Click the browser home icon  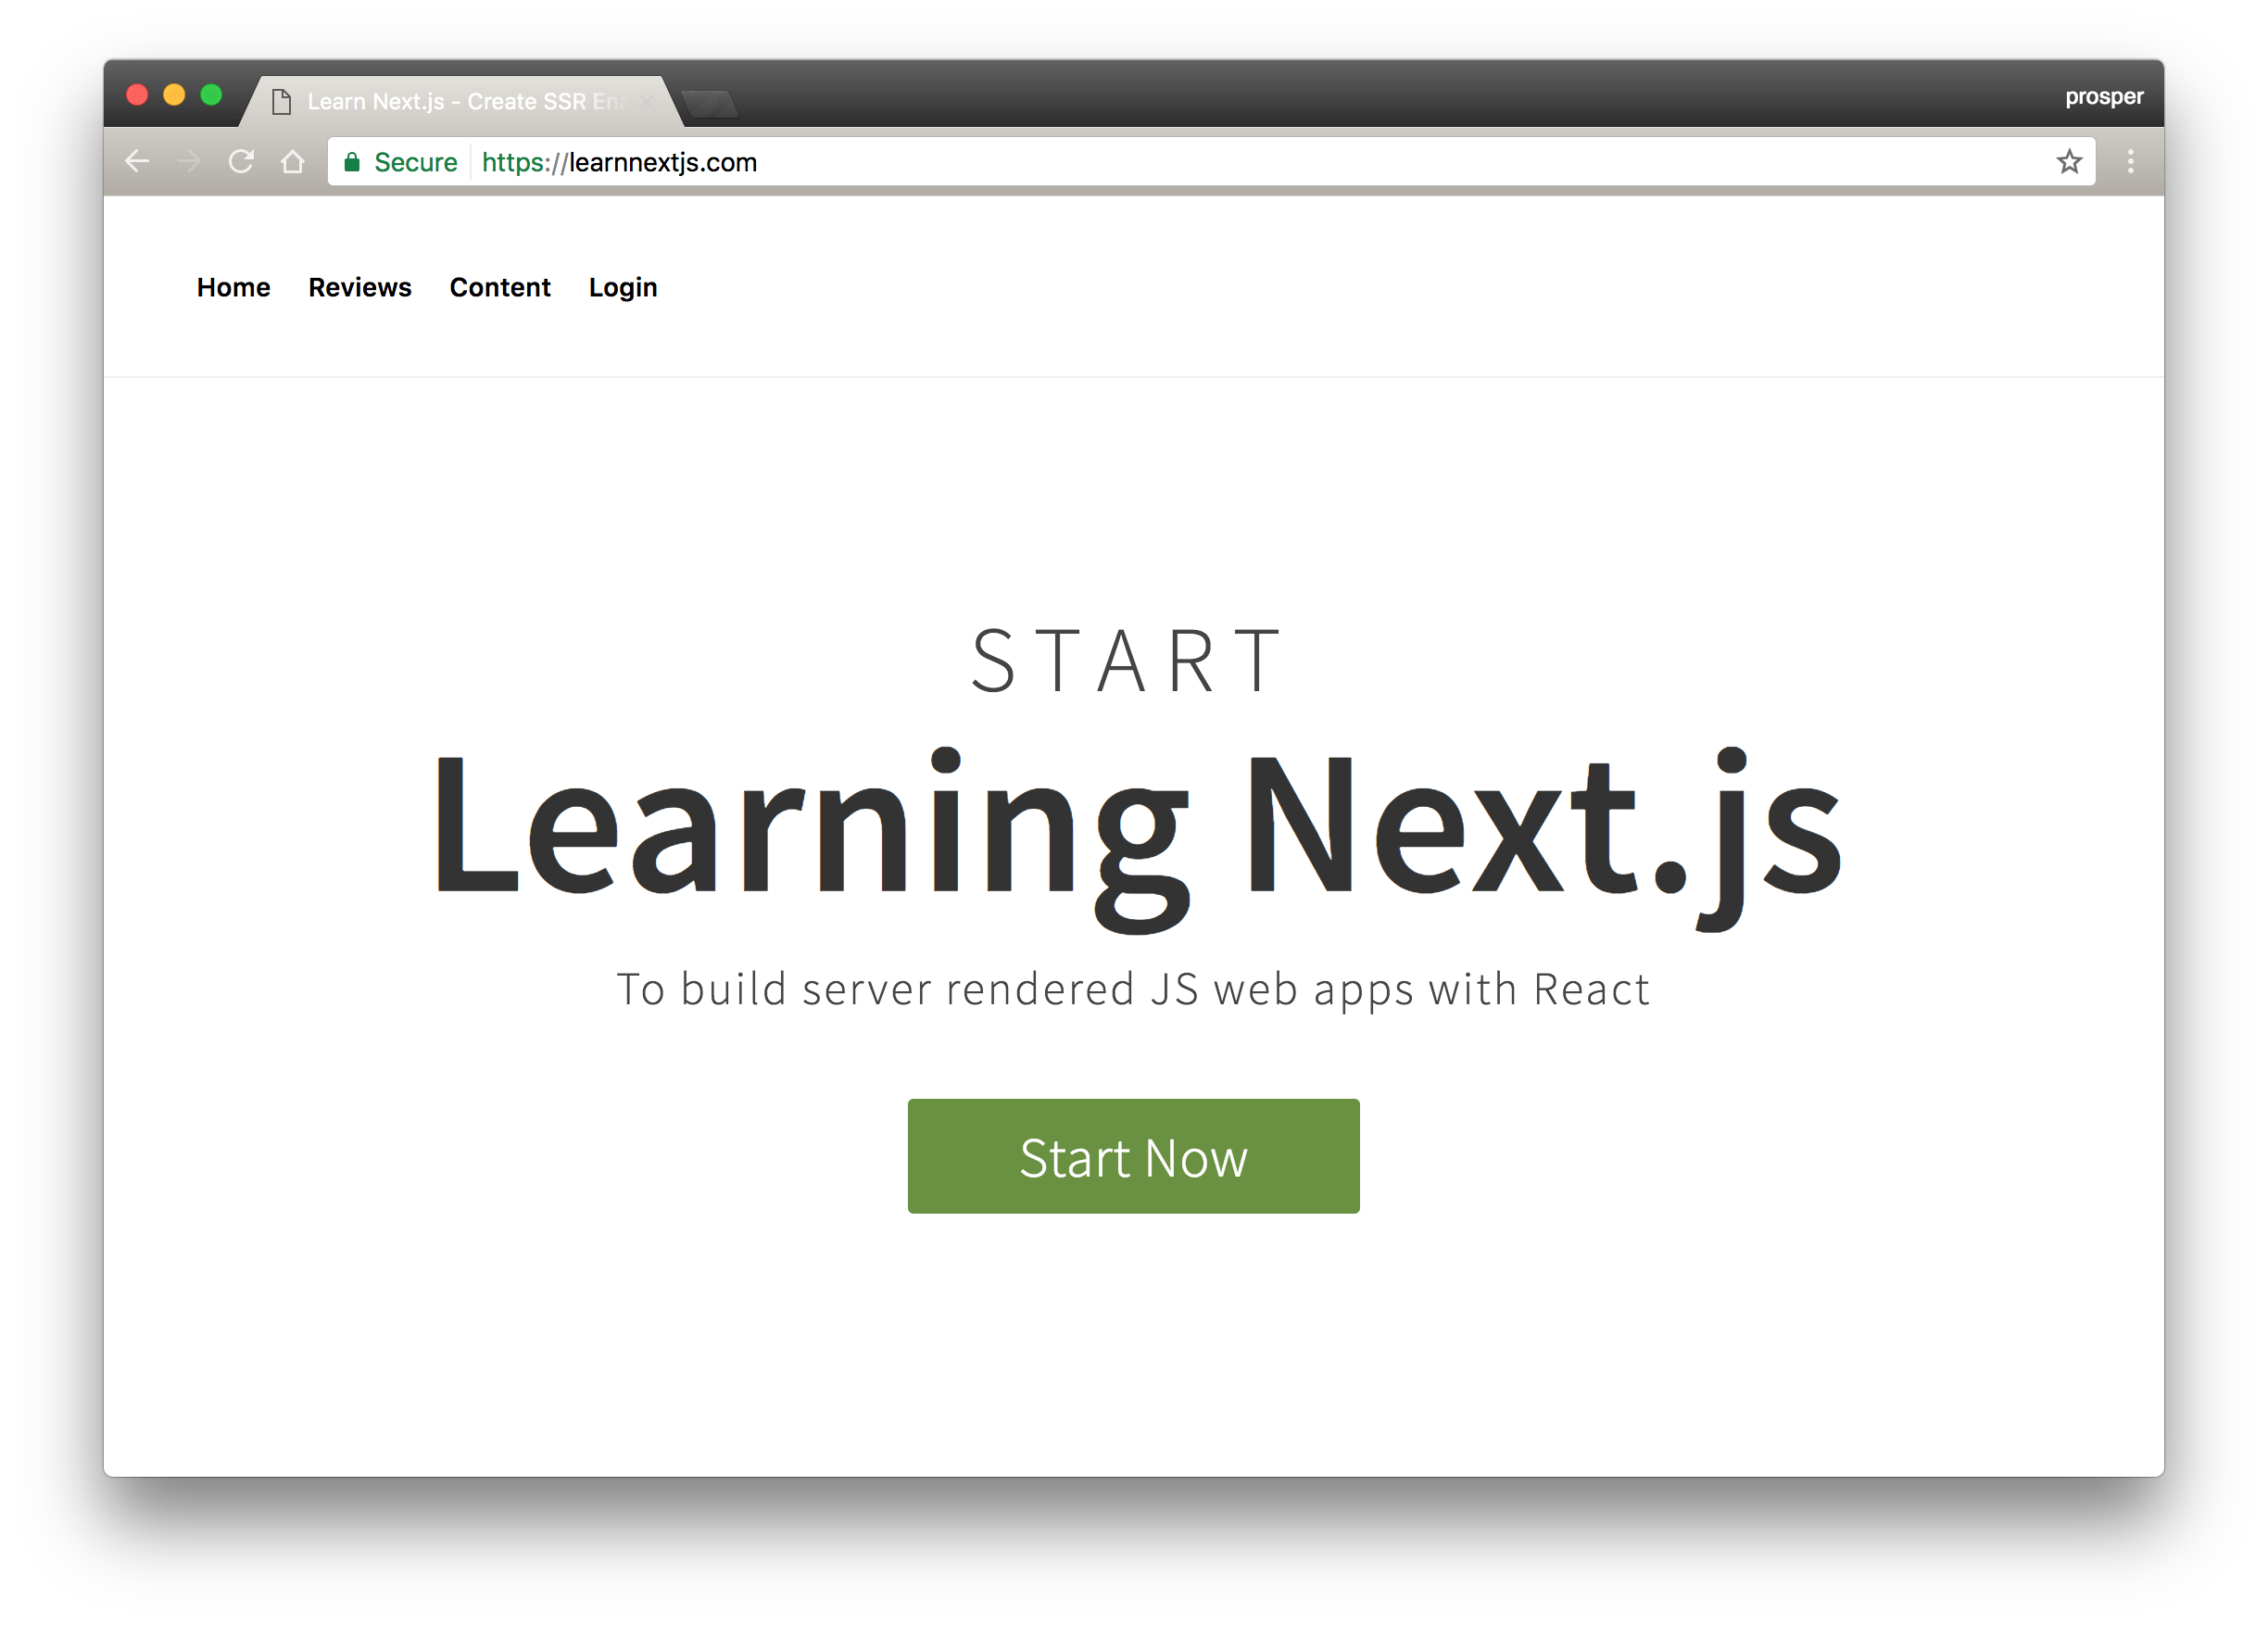(292, 161)
